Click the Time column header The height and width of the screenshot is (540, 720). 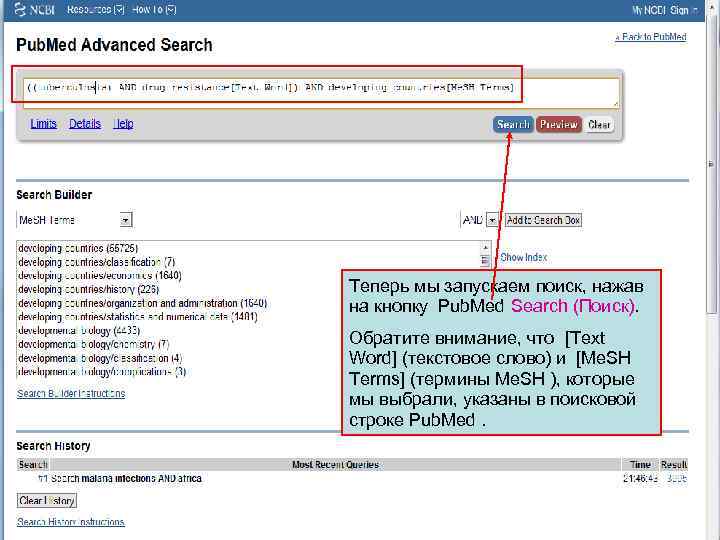[640, 465]
